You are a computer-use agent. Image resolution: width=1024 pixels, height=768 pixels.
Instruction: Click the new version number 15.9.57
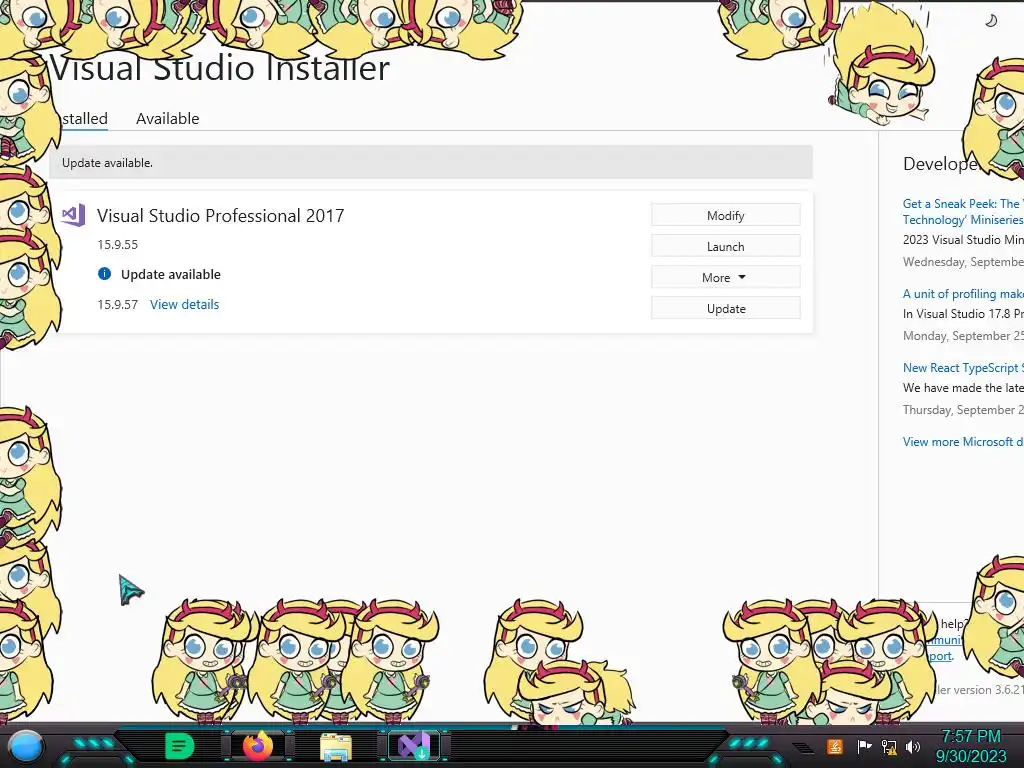(118, 304)
